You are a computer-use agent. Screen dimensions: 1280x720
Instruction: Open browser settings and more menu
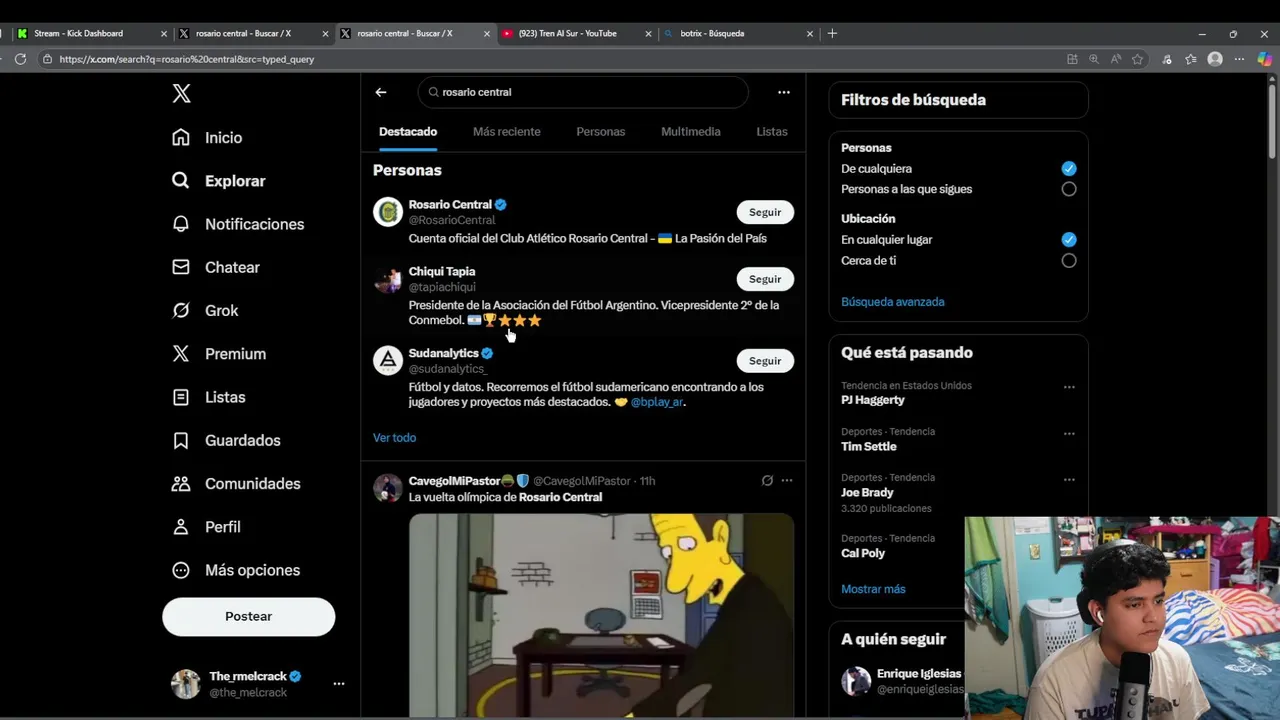1239,59
